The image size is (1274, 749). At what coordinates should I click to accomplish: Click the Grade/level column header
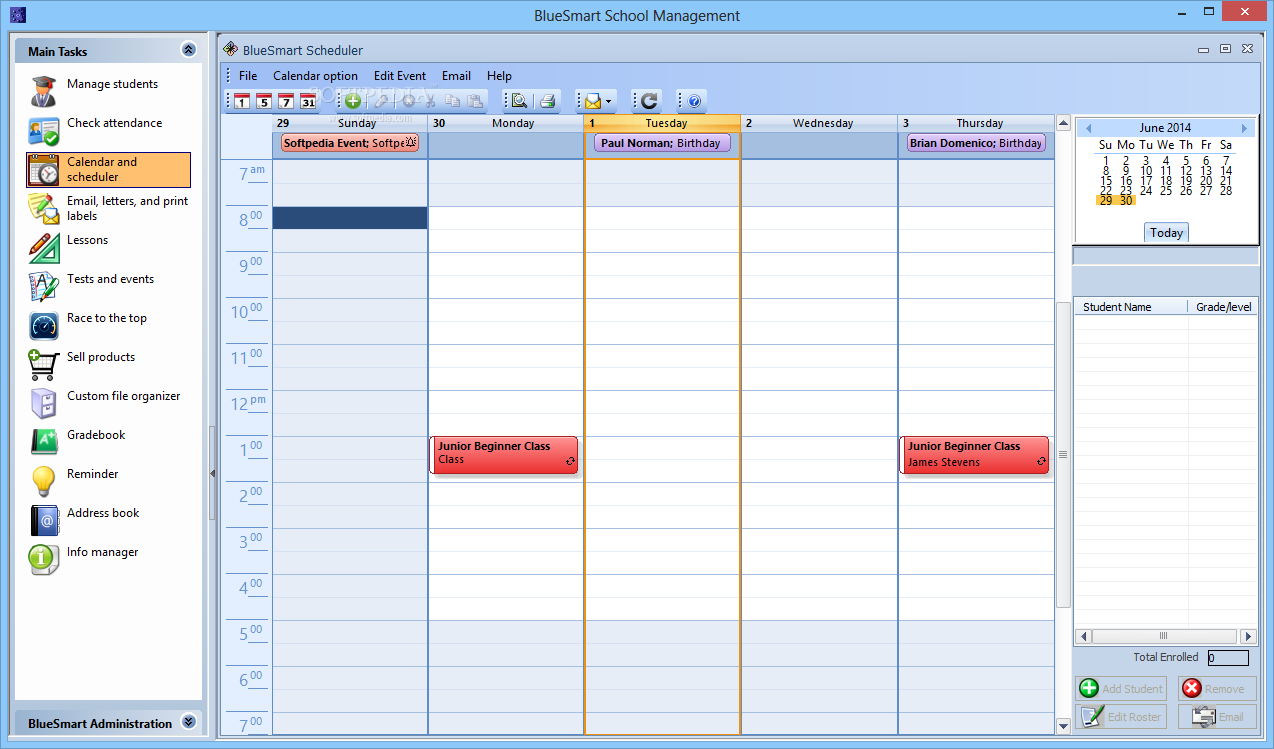pos(1223,307)
